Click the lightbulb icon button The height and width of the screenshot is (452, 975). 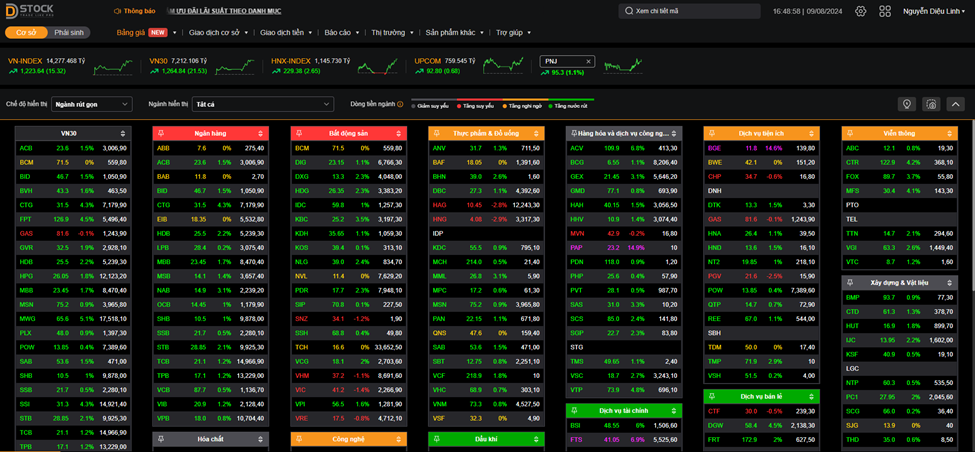click(907, 104)
